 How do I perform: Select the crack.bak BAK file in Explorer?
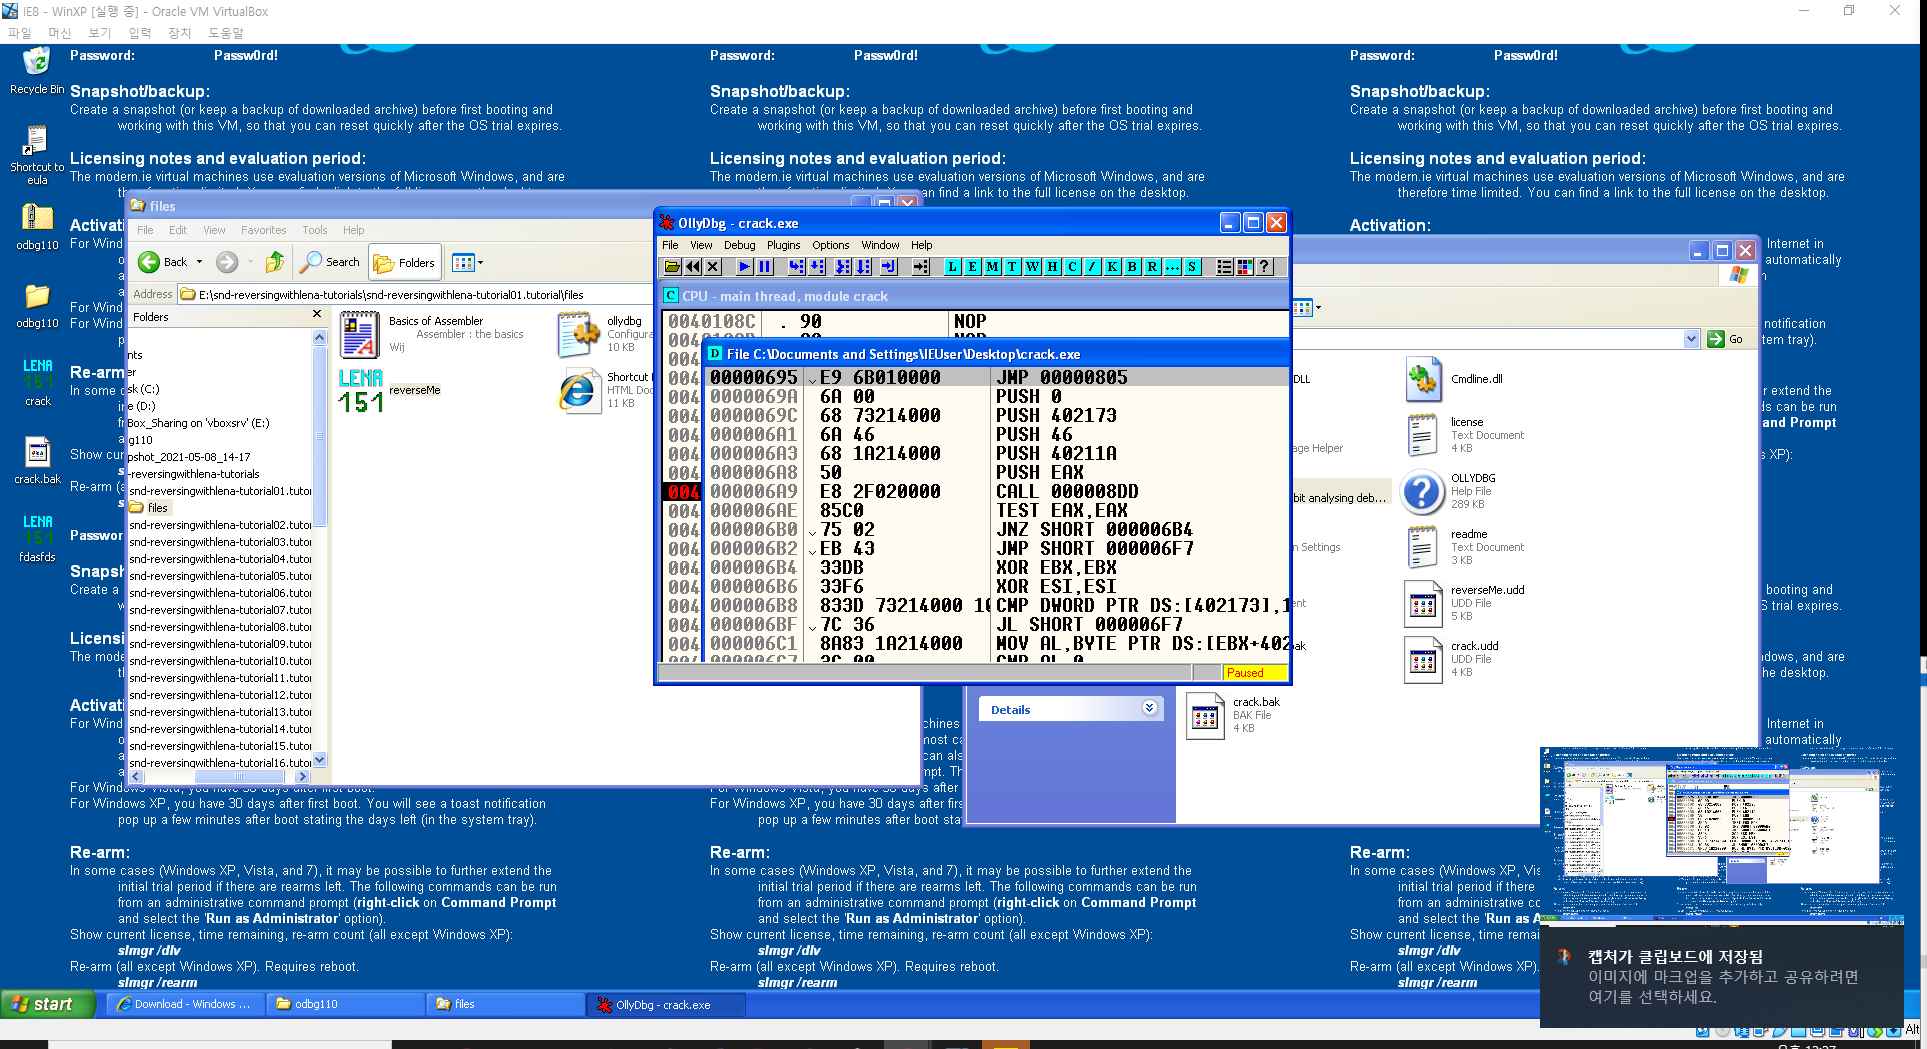coord(1233,715)
